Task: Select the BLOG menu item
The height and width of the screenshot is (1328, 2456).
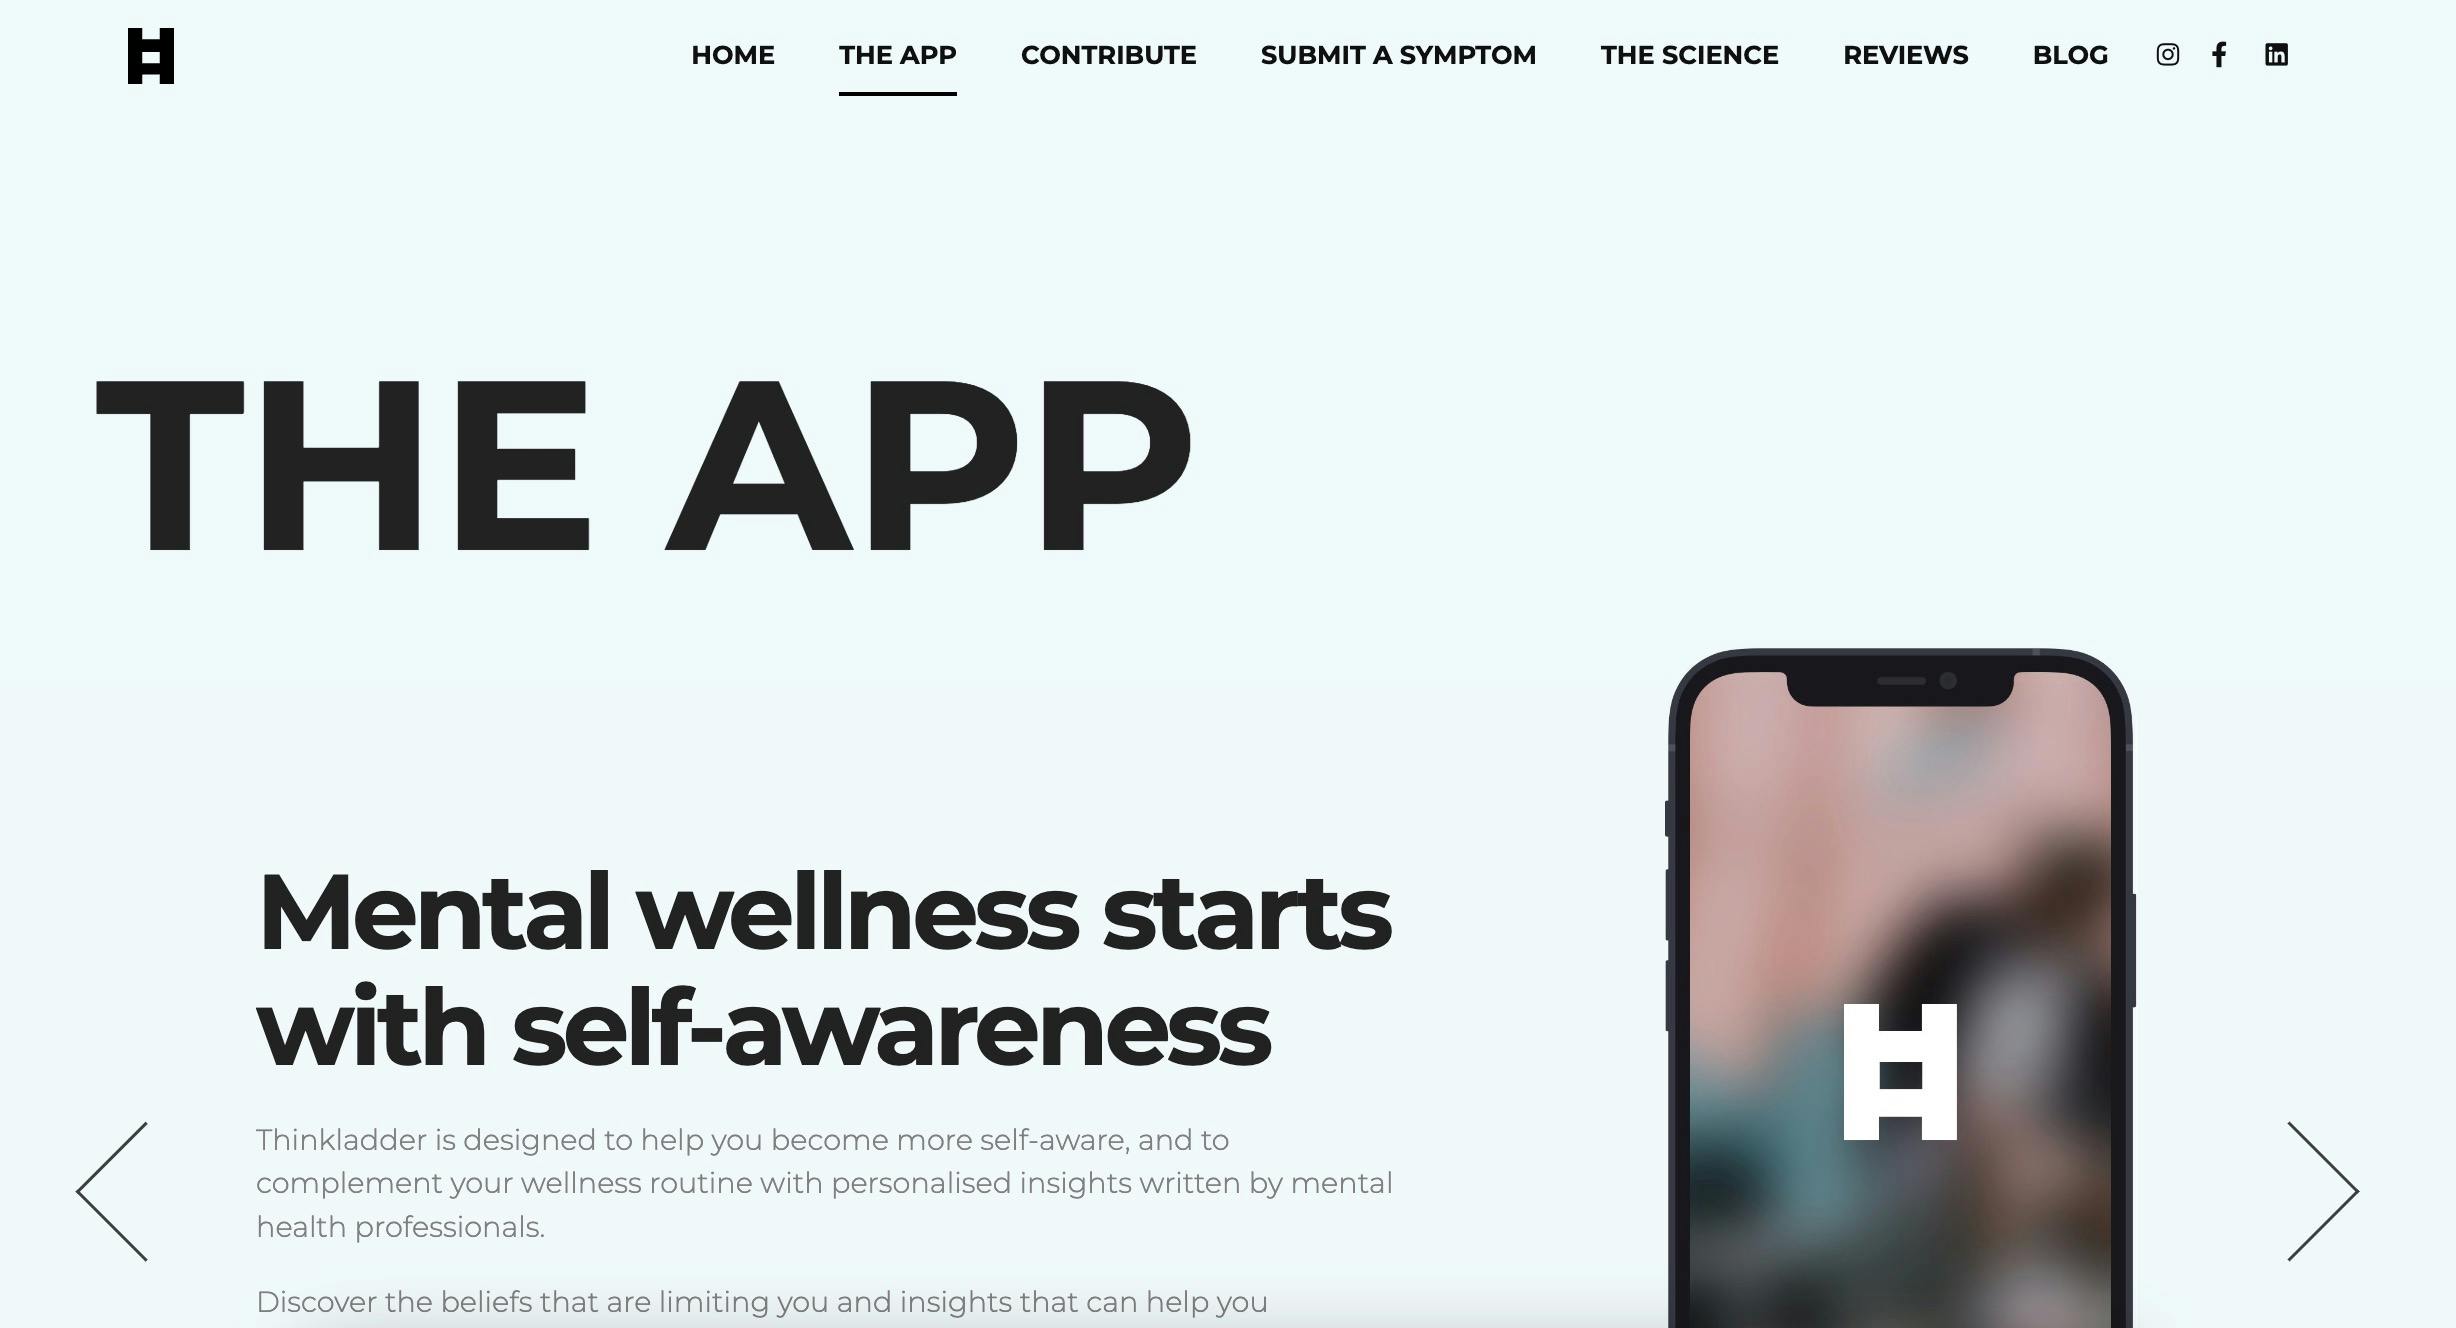Action: pyautogui.click(x=2070, y=54)
